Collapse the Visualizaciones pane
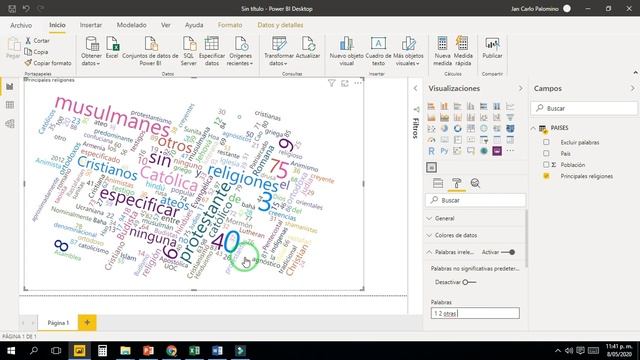640x360 pixels. 520,88
